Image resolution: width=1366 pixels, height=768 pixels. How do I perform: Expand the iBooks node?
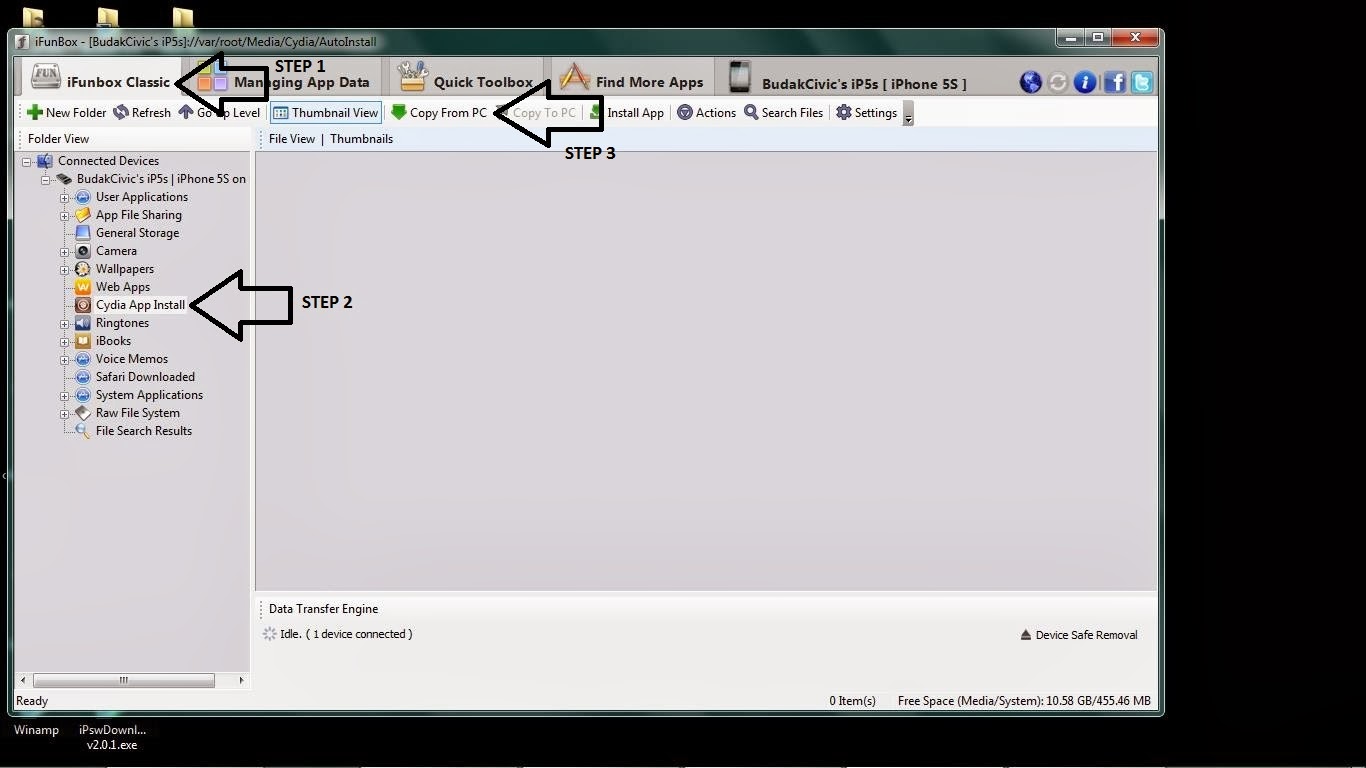65,341
